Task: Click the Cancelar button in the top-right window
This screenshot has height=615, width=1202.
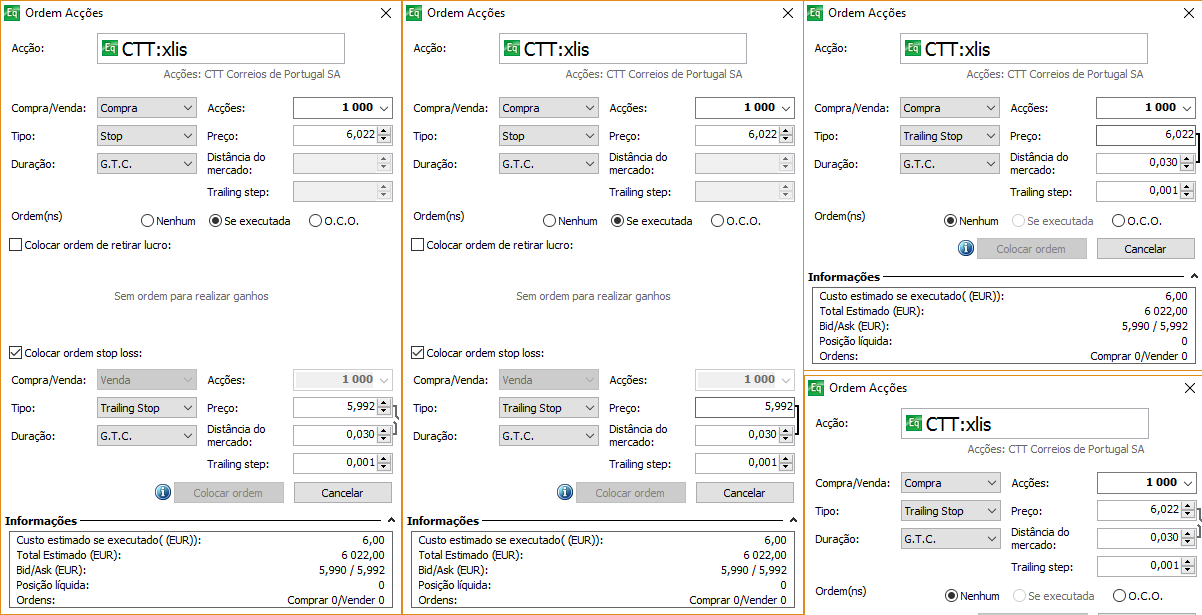Action: click(x=1146, y=249)
